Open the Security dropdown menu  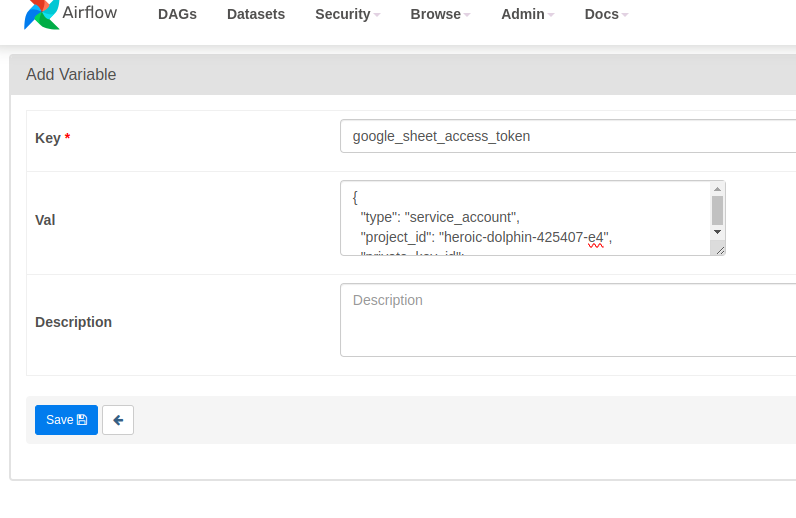[348, 15]
